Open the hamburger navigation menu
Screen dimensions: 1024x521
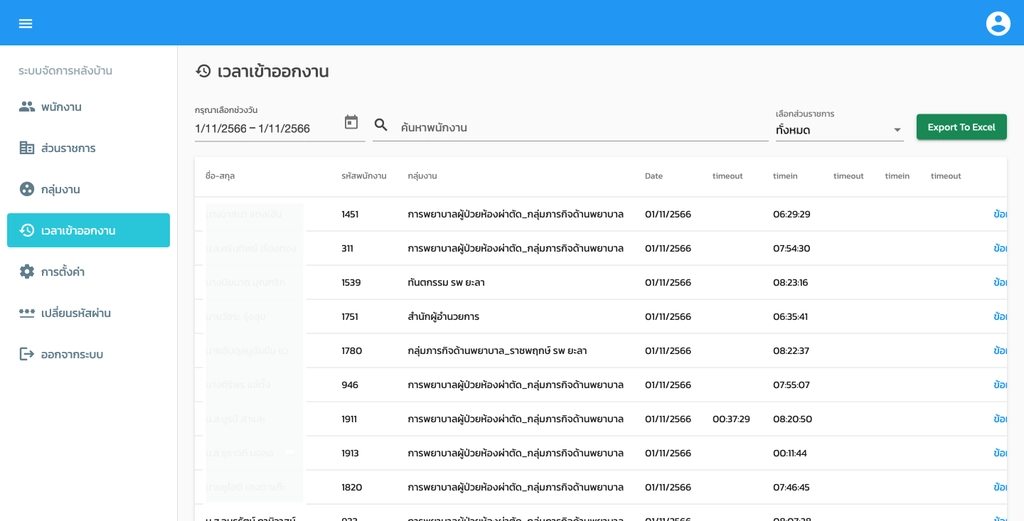(26, 23)
